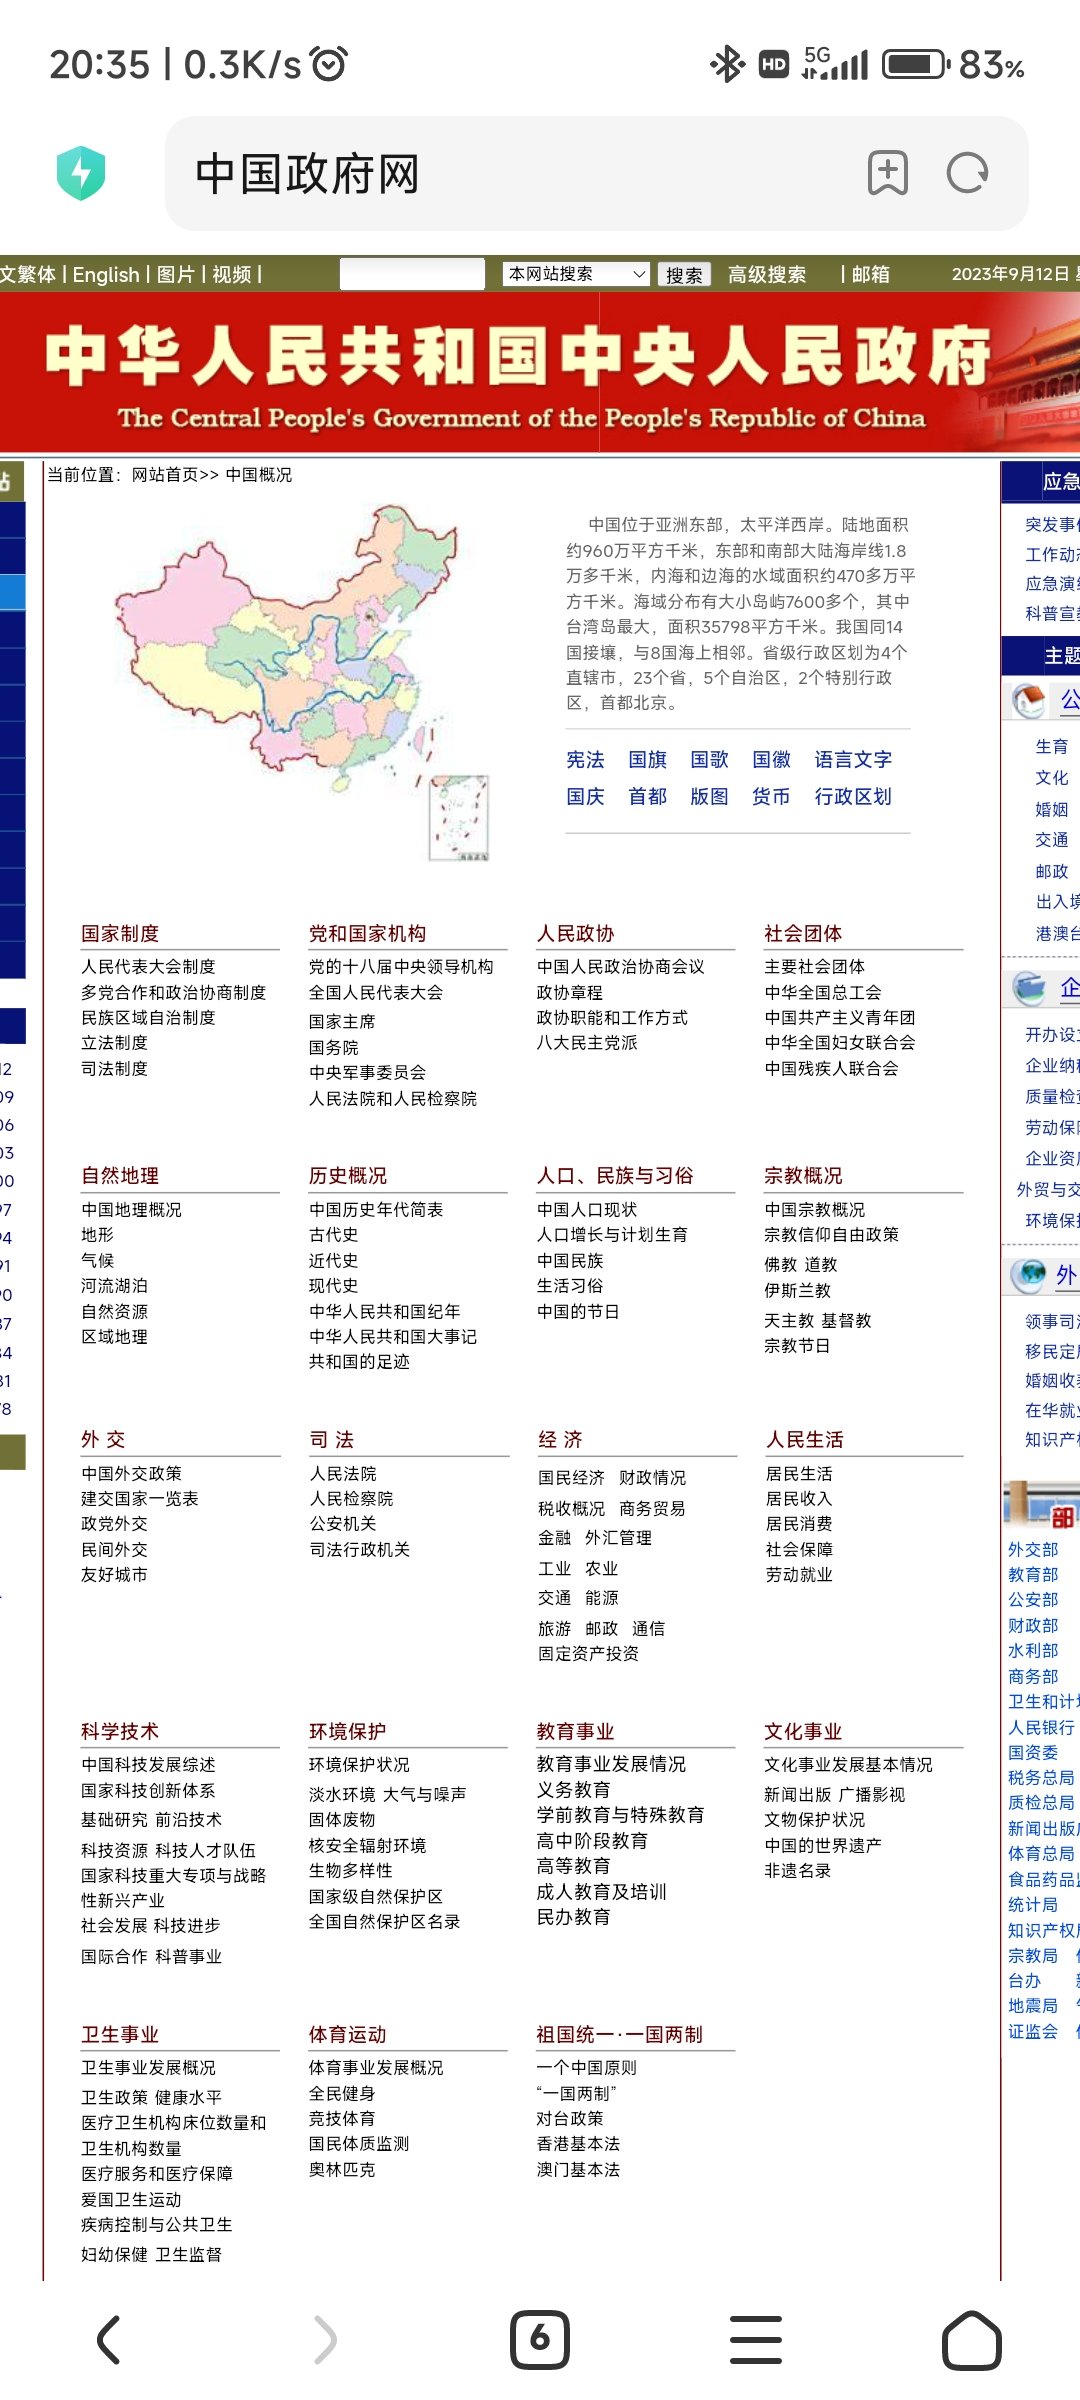1080x2400 pixels.
Task: Open 河流湖泊 rivers and lakes link
Action: 114,1286
